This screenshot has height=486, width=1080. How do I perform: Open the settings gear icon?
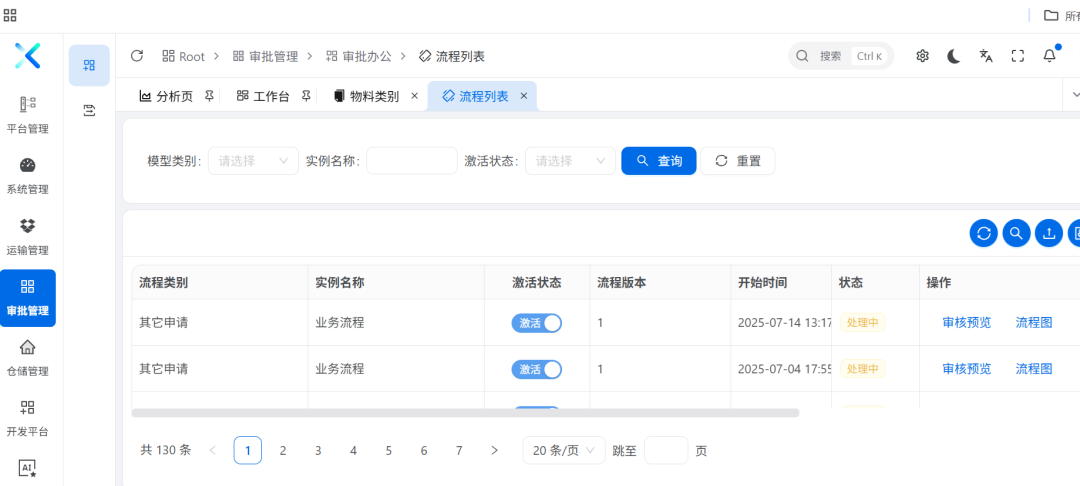click(x=922, y=56)
